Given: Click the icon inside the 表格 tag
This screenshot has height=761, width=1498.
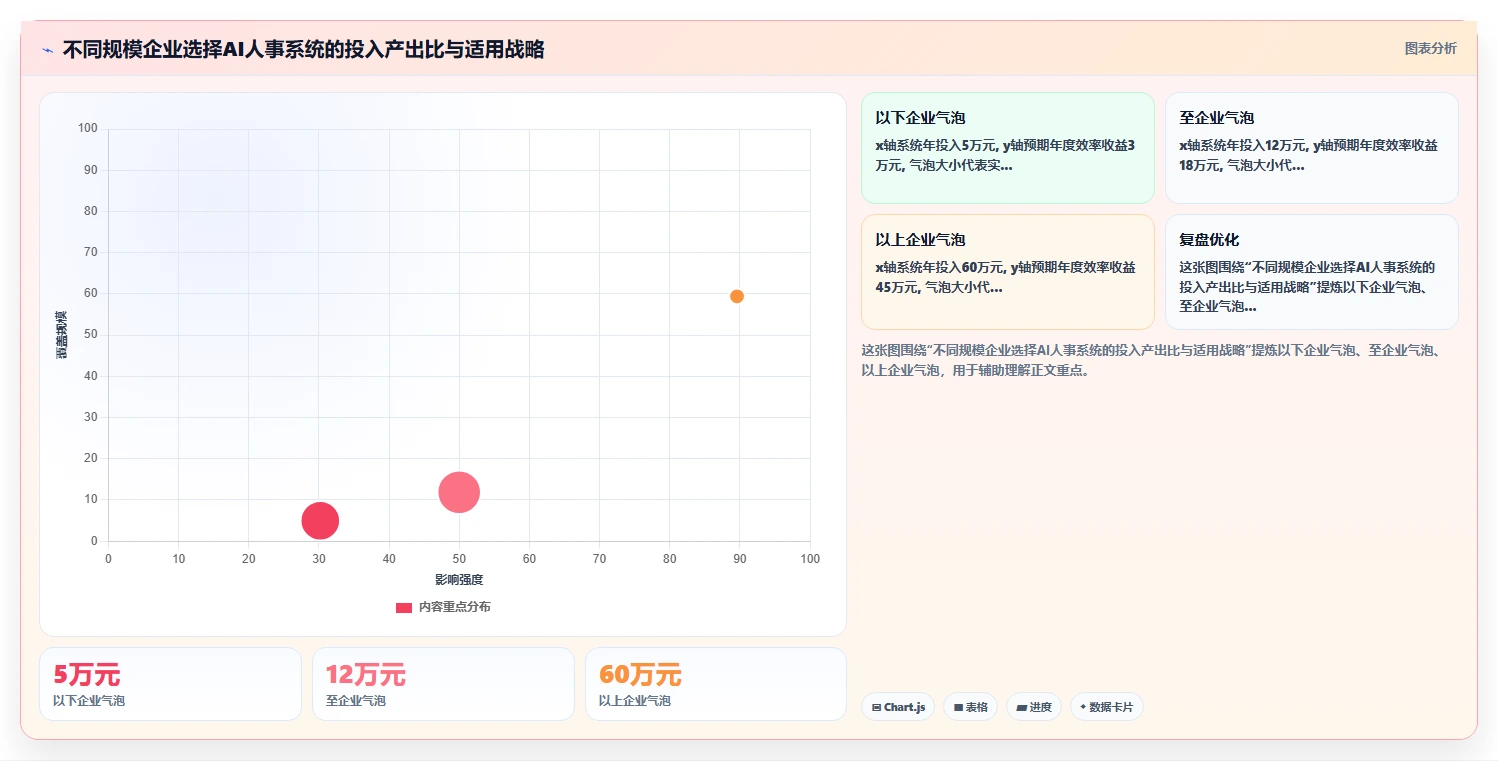Looking at the screenshot, I should point(958,707).
